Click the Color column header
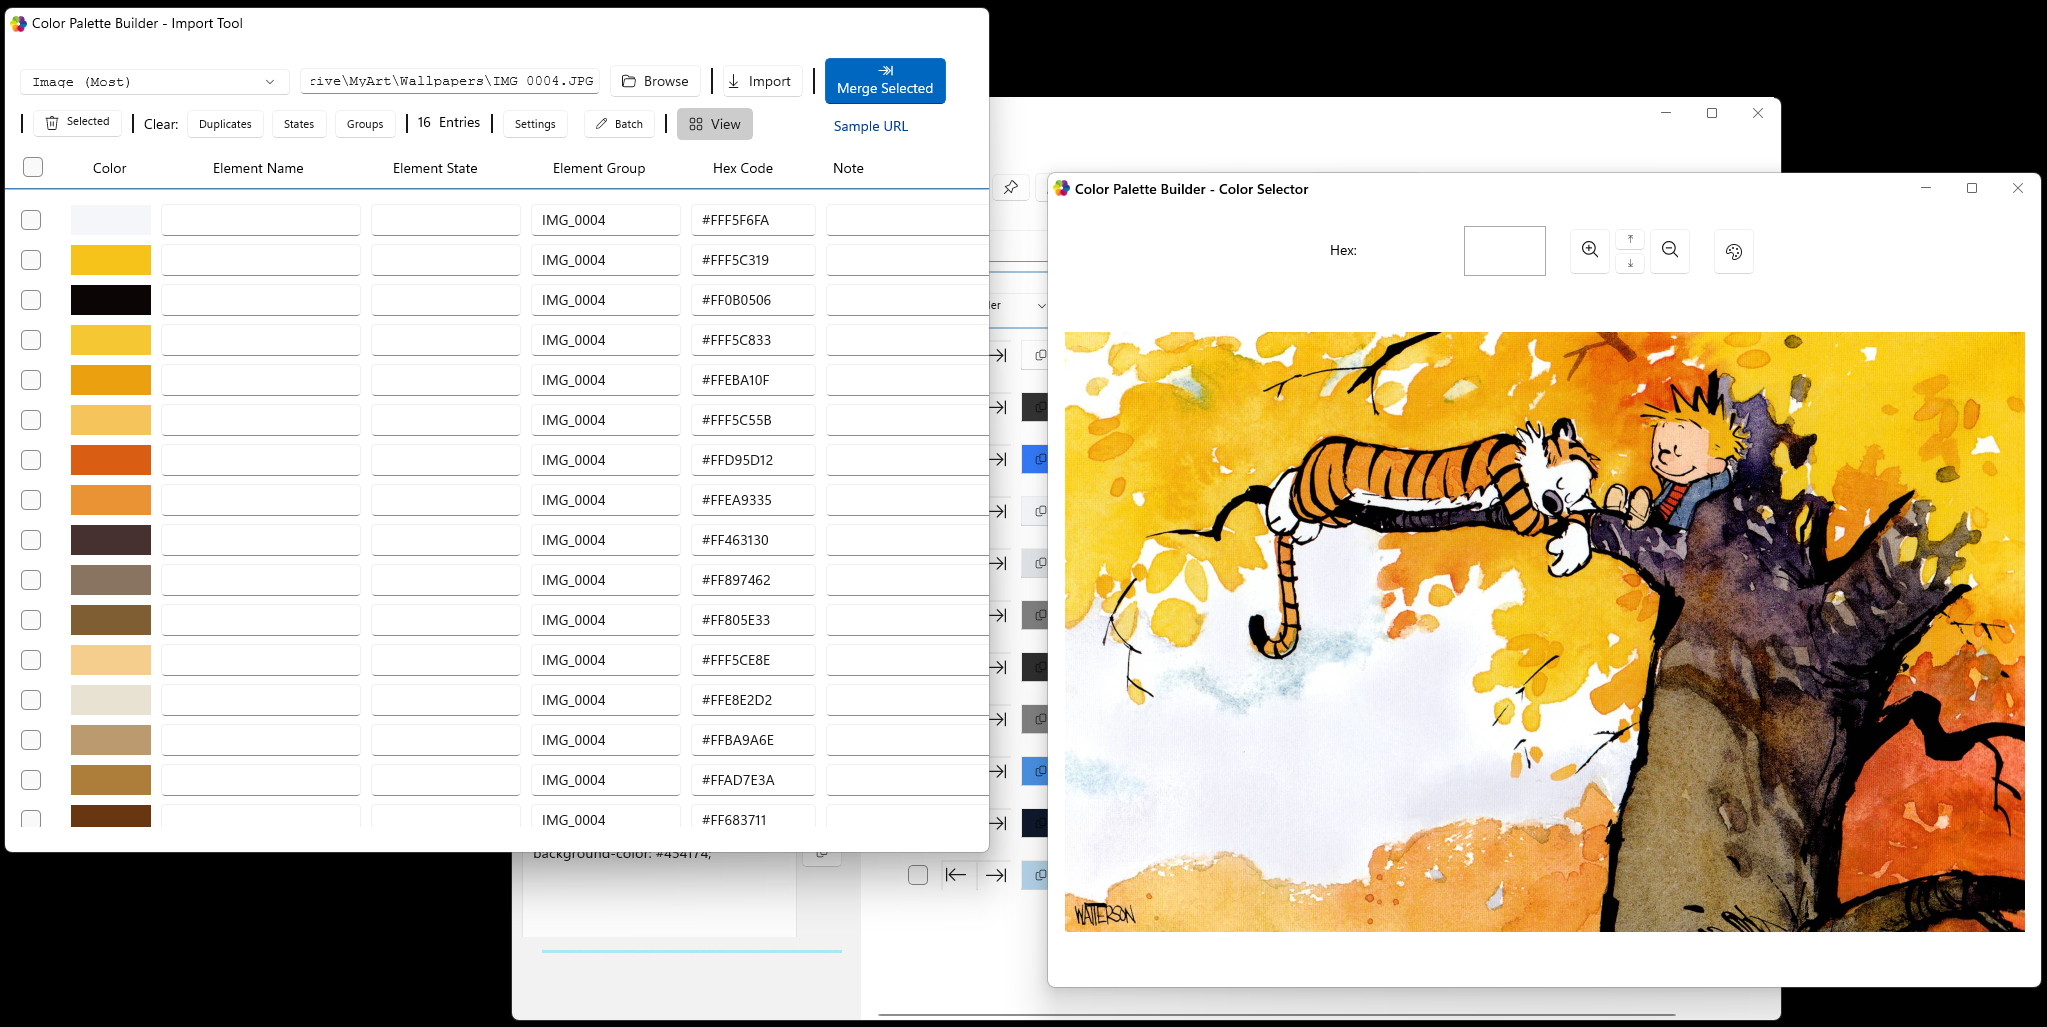2047x1027 pixels. click(110, 168)
